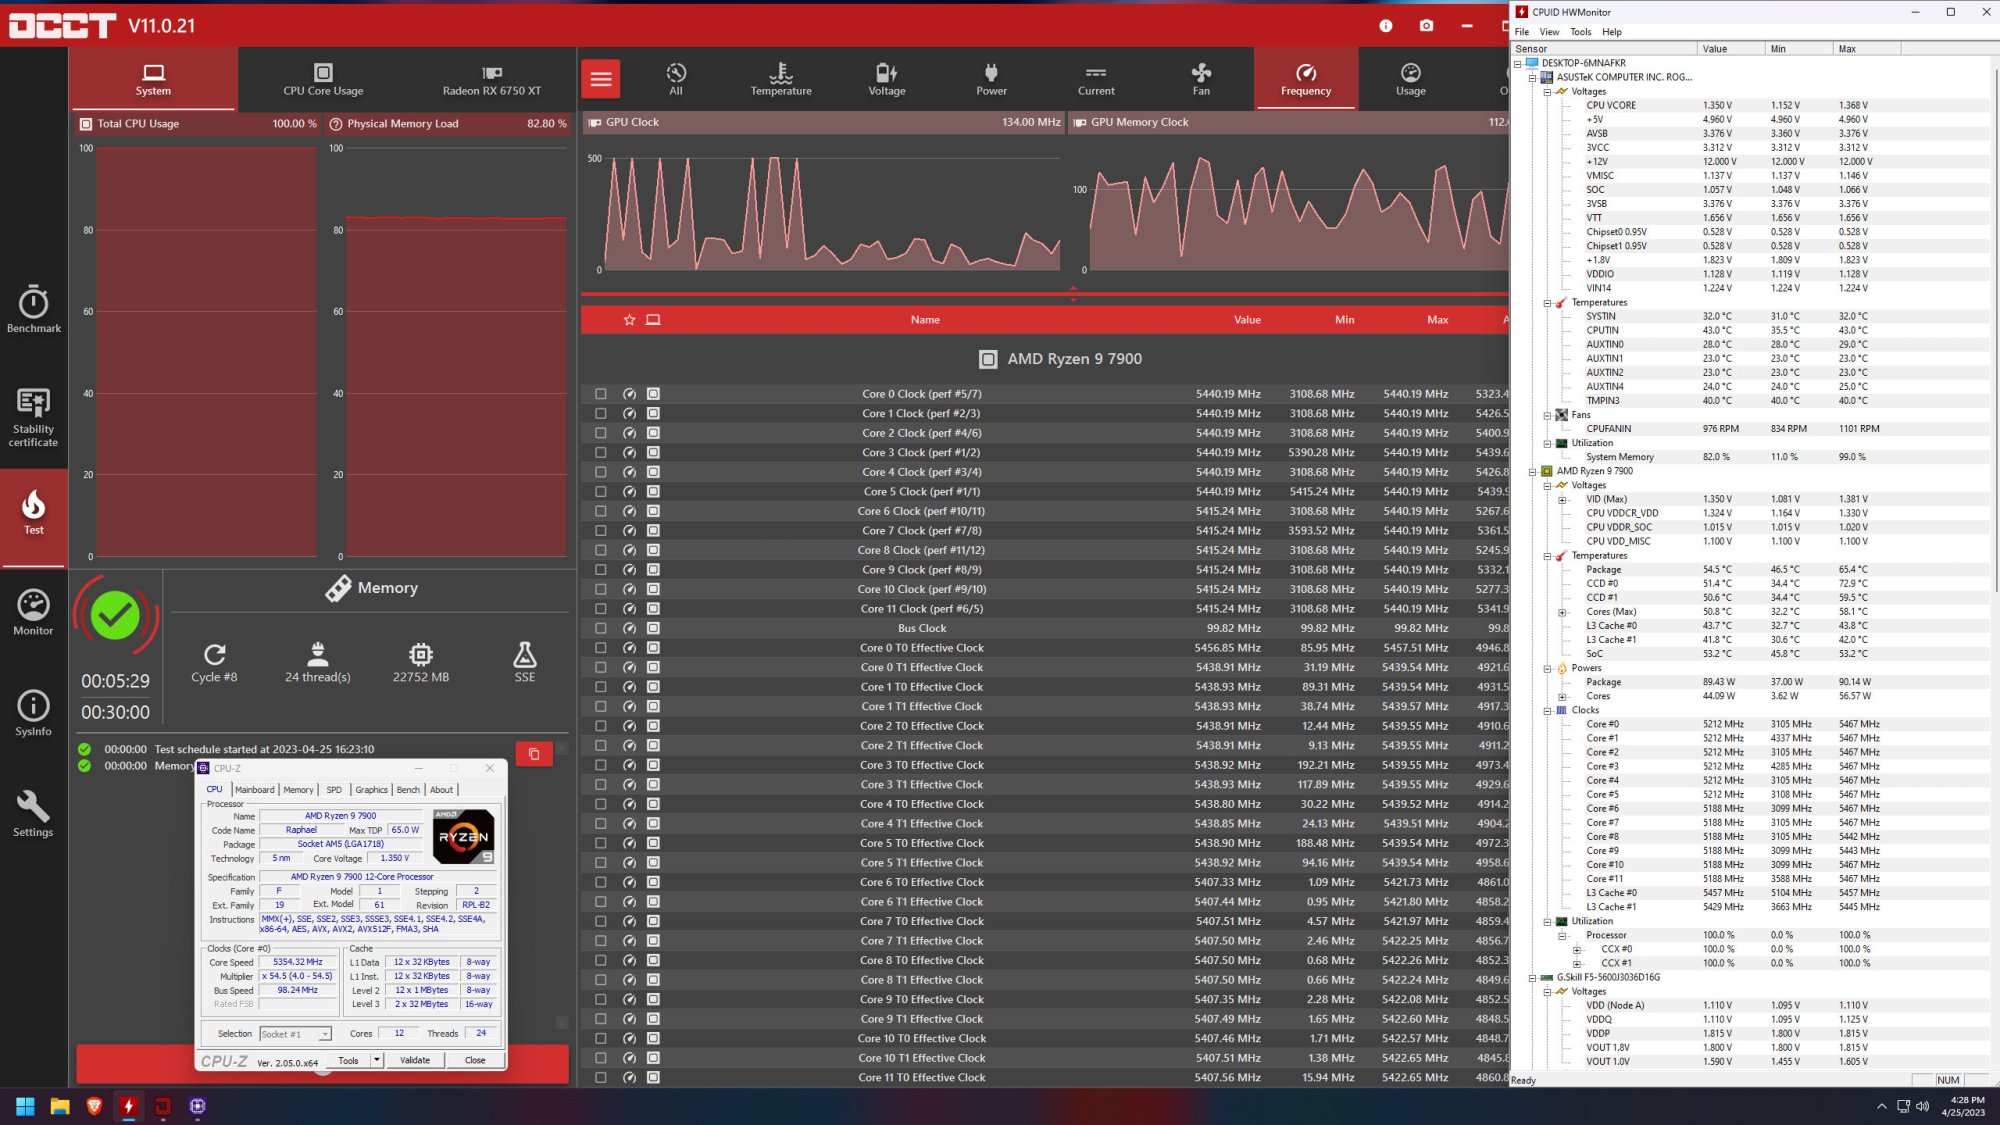Click the Close button in CPU-Z
2000x1125 pixels.
475,1060
